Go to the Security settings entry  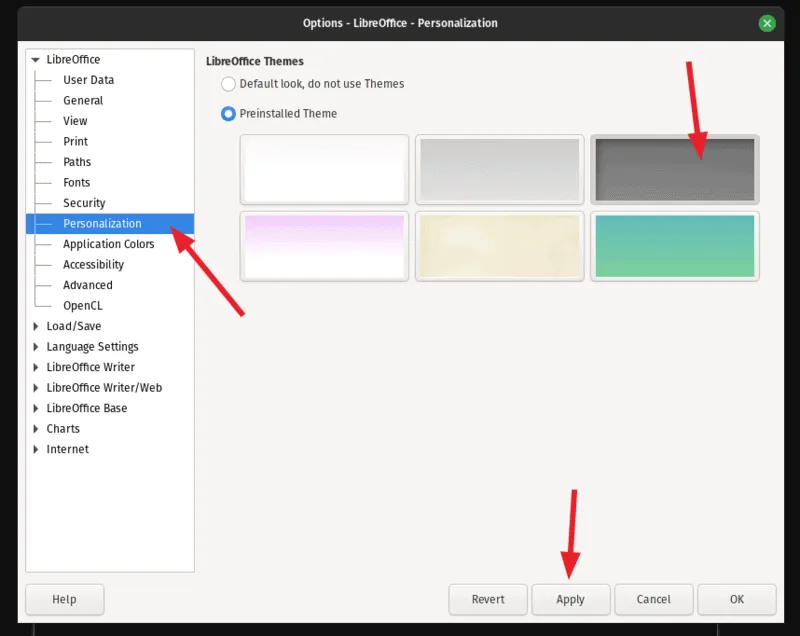(x=84, y=203)
